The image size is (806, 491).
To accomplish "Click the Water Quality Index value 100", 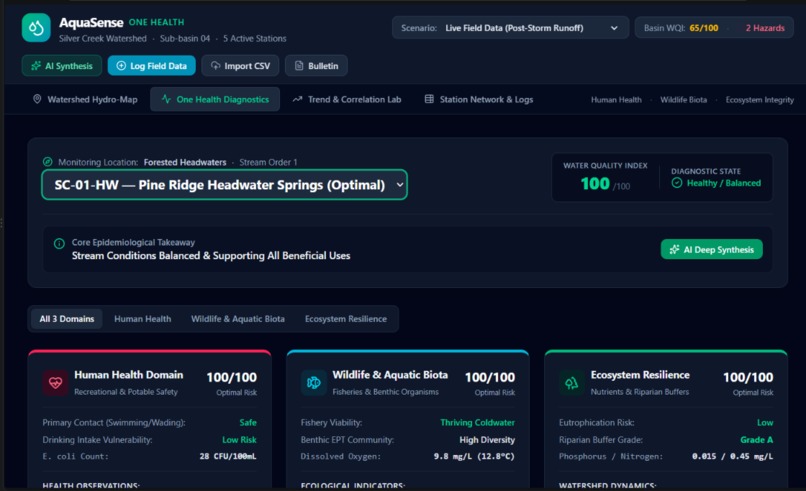I will (595, 184).
